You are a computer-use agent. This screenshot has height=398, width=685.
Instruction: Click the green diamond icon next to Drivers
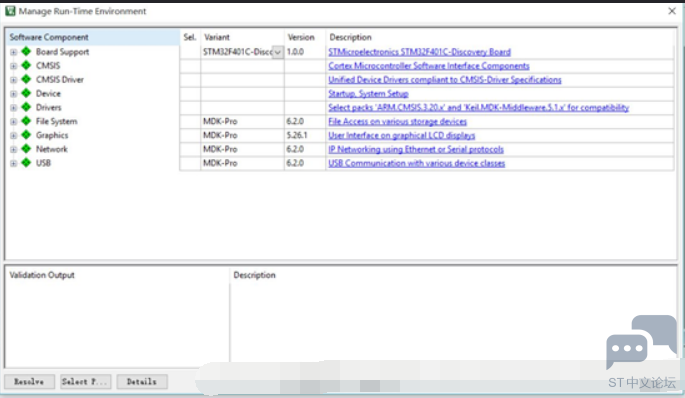point(26,107)
